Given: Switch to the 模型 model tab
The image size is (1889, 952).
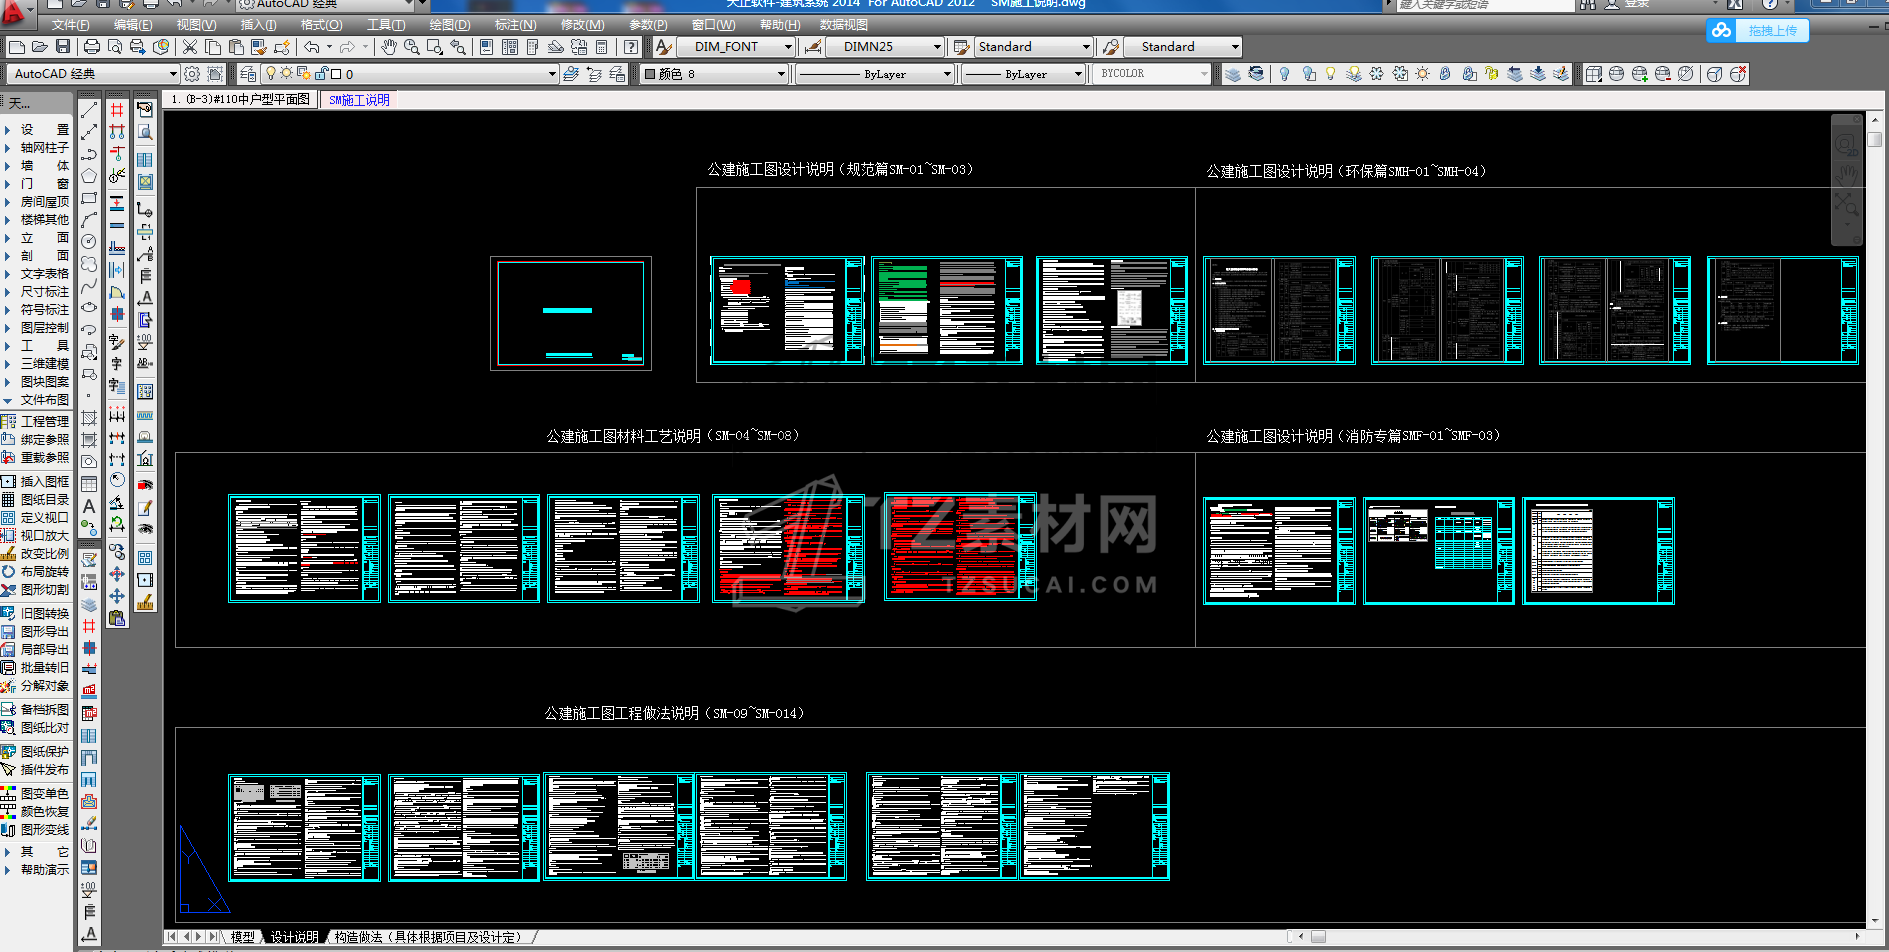Looking at the screenshot, I should [242, 937].
